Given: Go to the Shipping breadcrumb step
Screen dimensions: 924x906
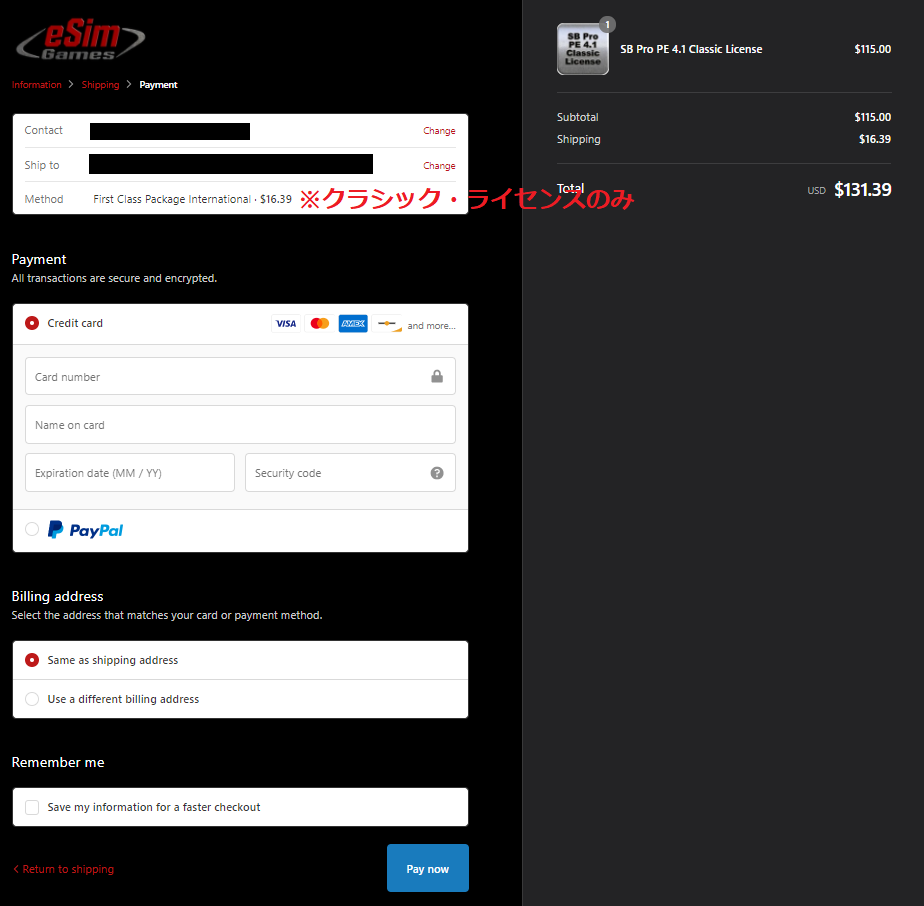Looking at the screenshot, I should click(x=100, y=85).
